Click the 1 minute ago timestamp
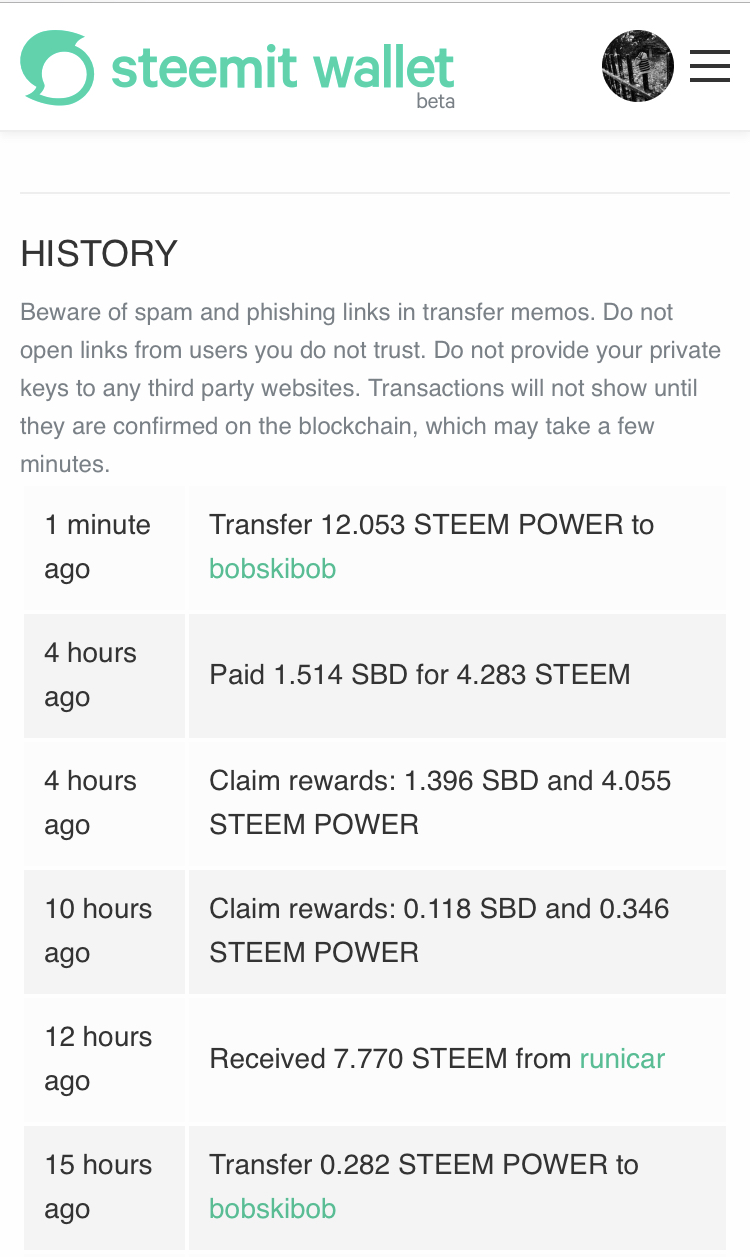The height and width of the screenshot is (1257, 750). coord(97,547)
